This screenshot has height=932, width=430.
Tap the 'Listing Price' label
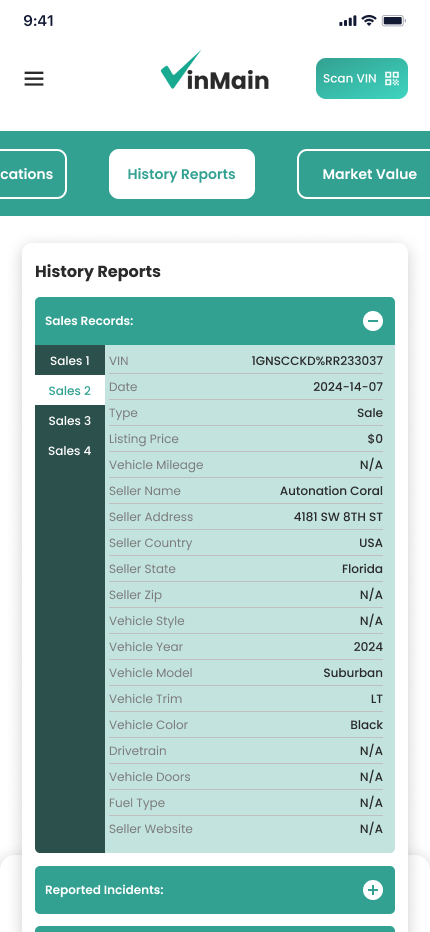pos(143,439)
